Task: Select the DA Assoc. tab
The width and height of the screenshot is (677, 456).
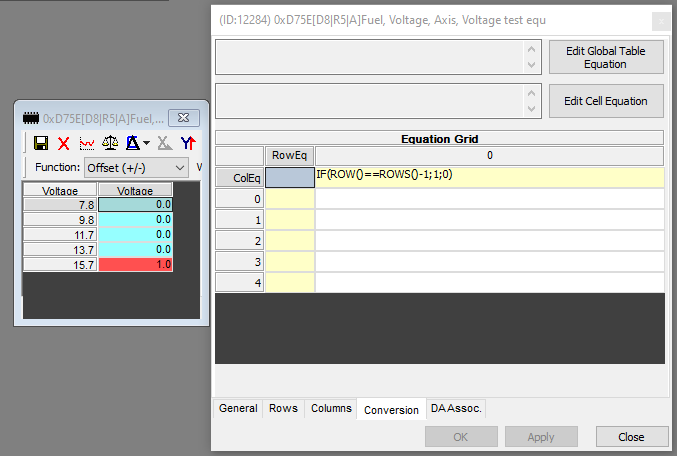Action: click(456, 408)
